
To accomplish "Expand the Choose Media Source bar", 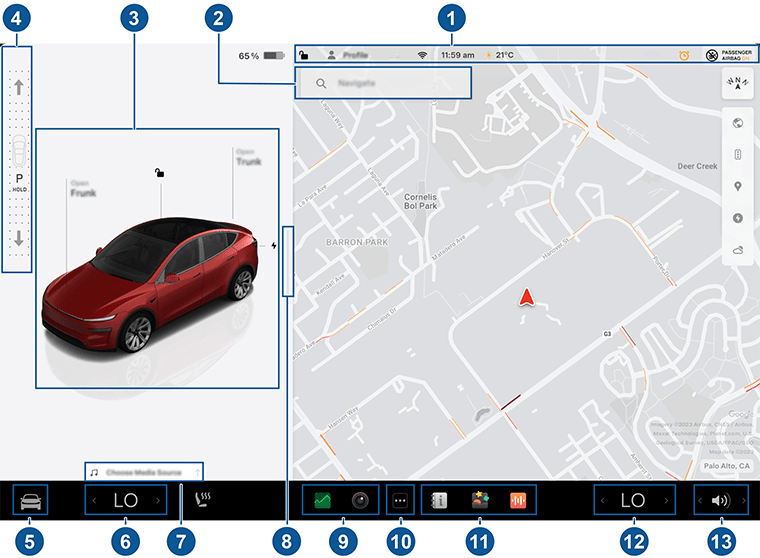I will coord(144,471).
